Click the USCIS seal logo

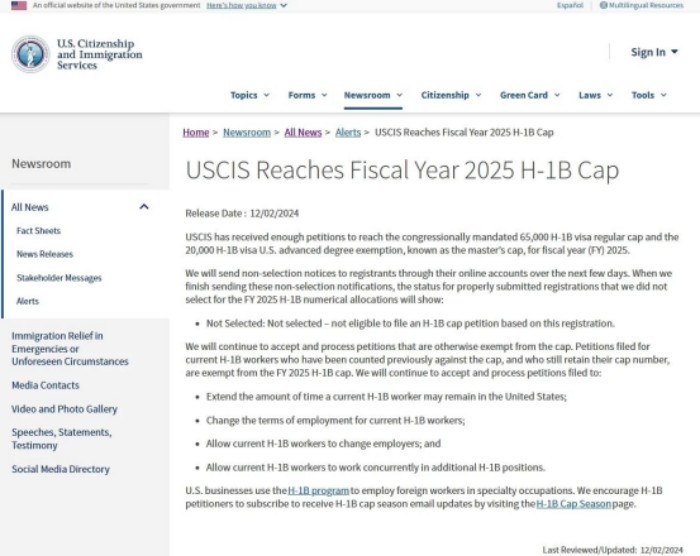pos(30,54)
